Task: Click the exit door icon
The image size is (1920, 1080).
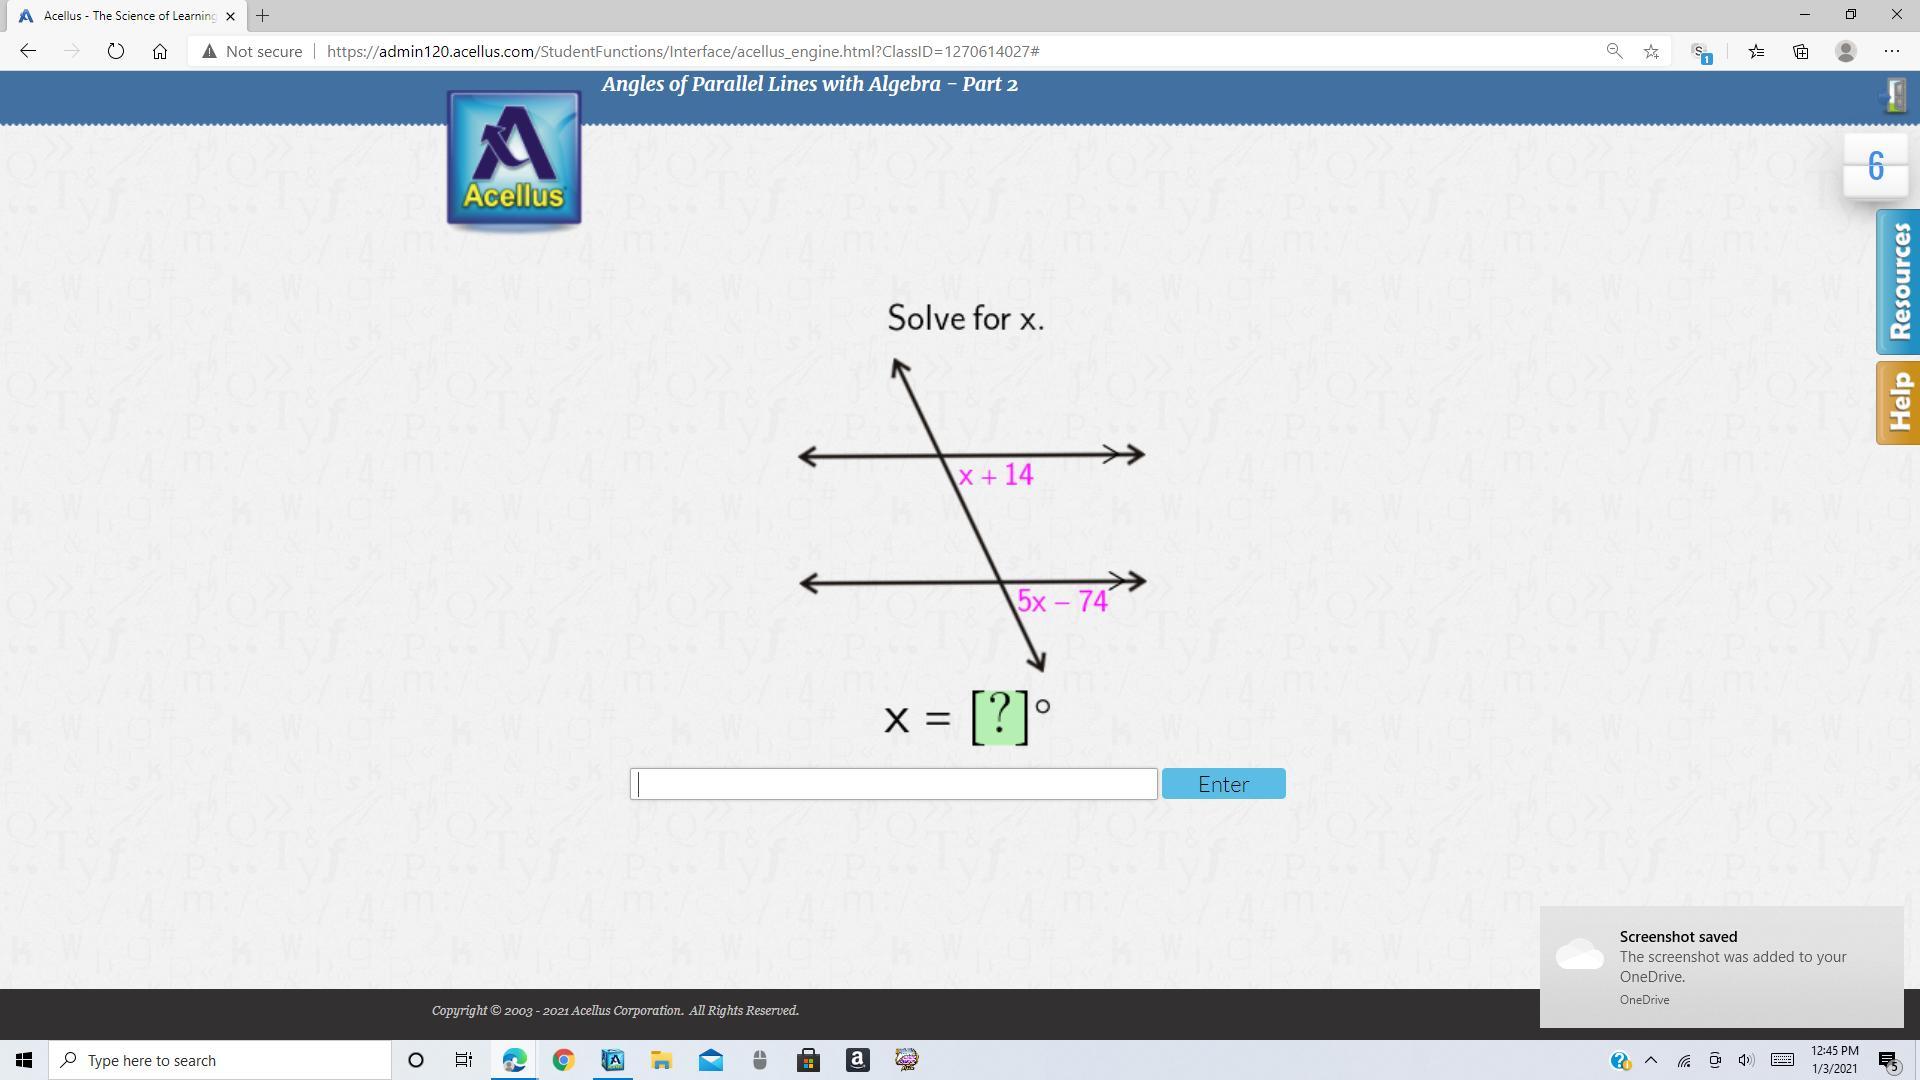Action: tap(1894, 96)
